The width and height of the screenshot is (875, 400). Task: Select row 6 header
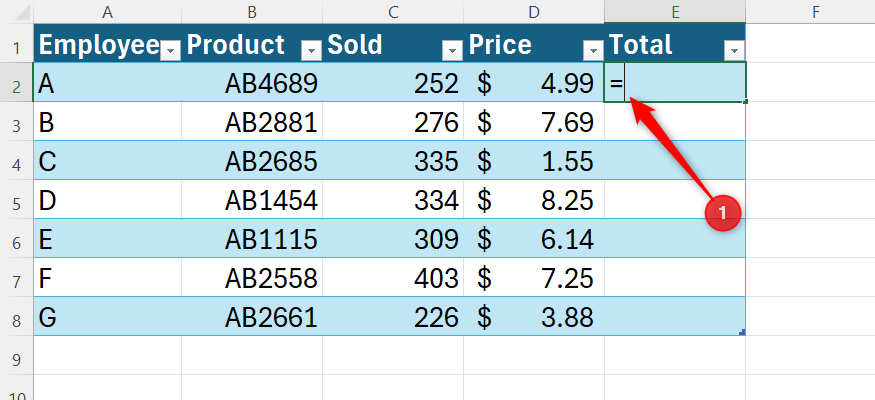(17, 238)
